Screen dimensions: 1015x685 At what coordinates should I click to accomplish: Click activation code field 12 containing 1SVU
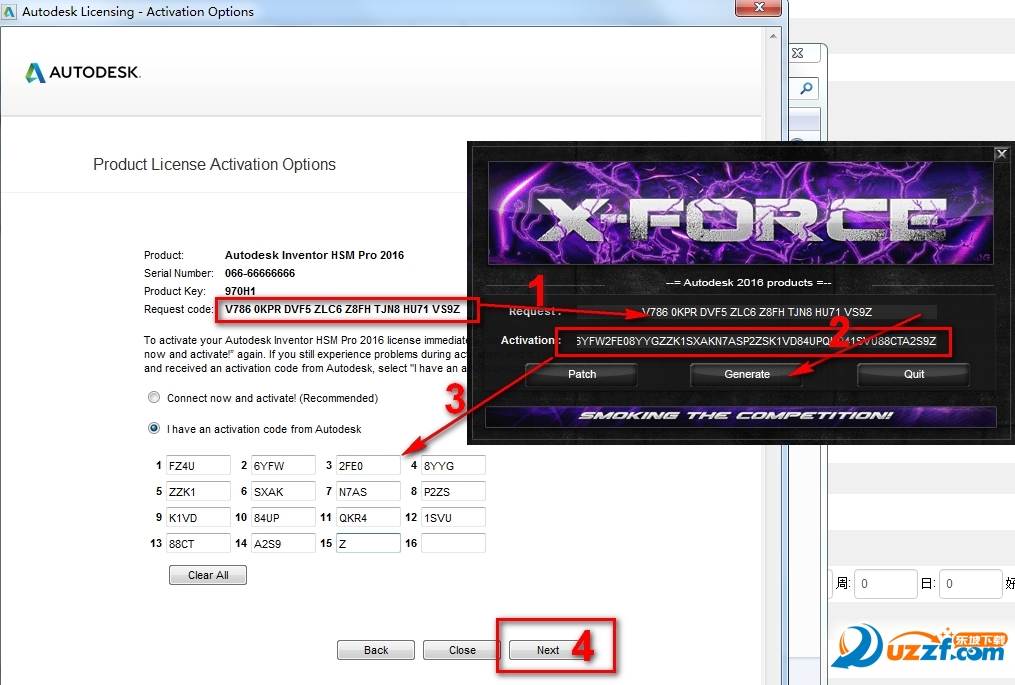coord(453,517)
